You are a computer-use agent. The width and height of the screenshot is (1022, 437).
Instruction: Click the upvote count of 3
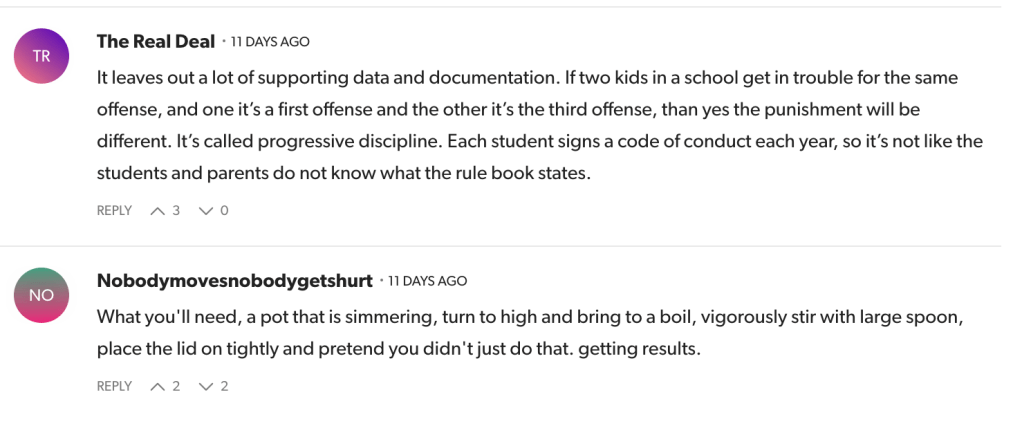pyautogui.click(x=176, y=211)
